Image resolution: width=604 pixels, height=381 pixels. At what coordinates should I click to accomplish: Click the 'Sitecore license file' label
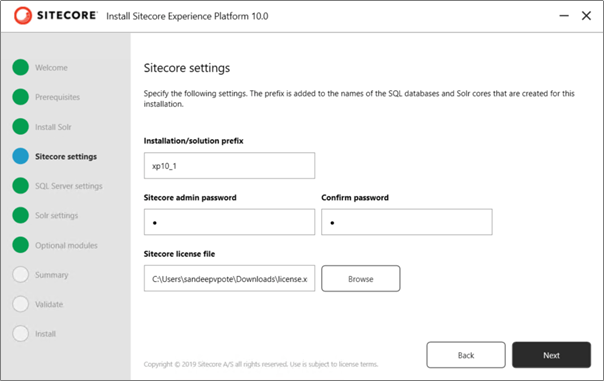(x=179, y=254)
